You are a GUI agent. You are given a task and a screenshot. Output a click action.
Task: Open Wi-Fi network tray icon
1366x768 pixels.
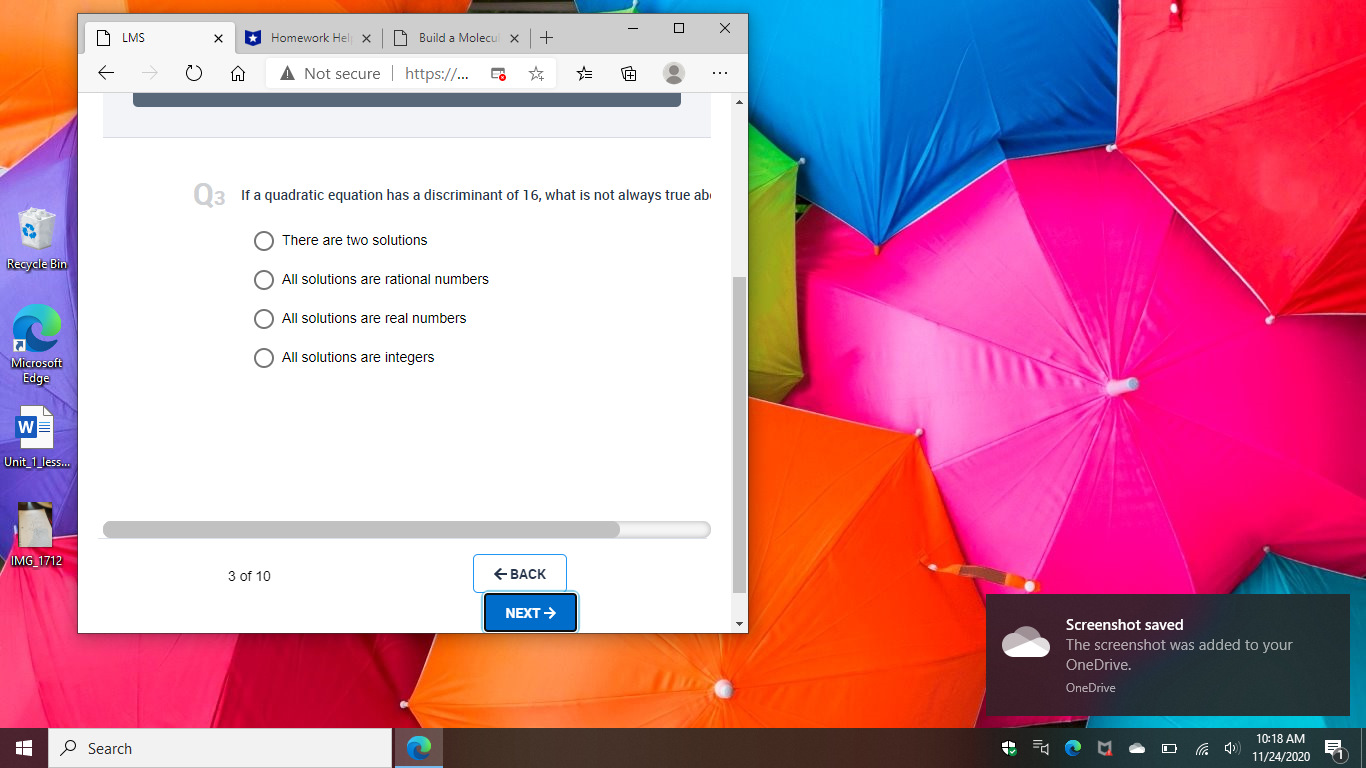pyautogui.click(x=1202, y=748)
